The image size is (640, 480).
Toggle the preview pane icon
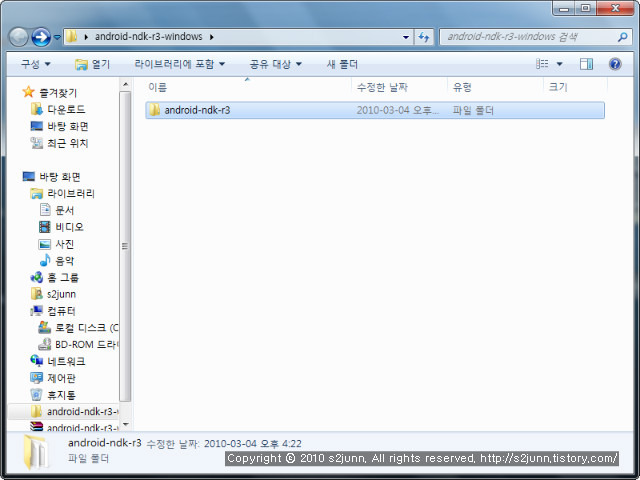point(586,64)
